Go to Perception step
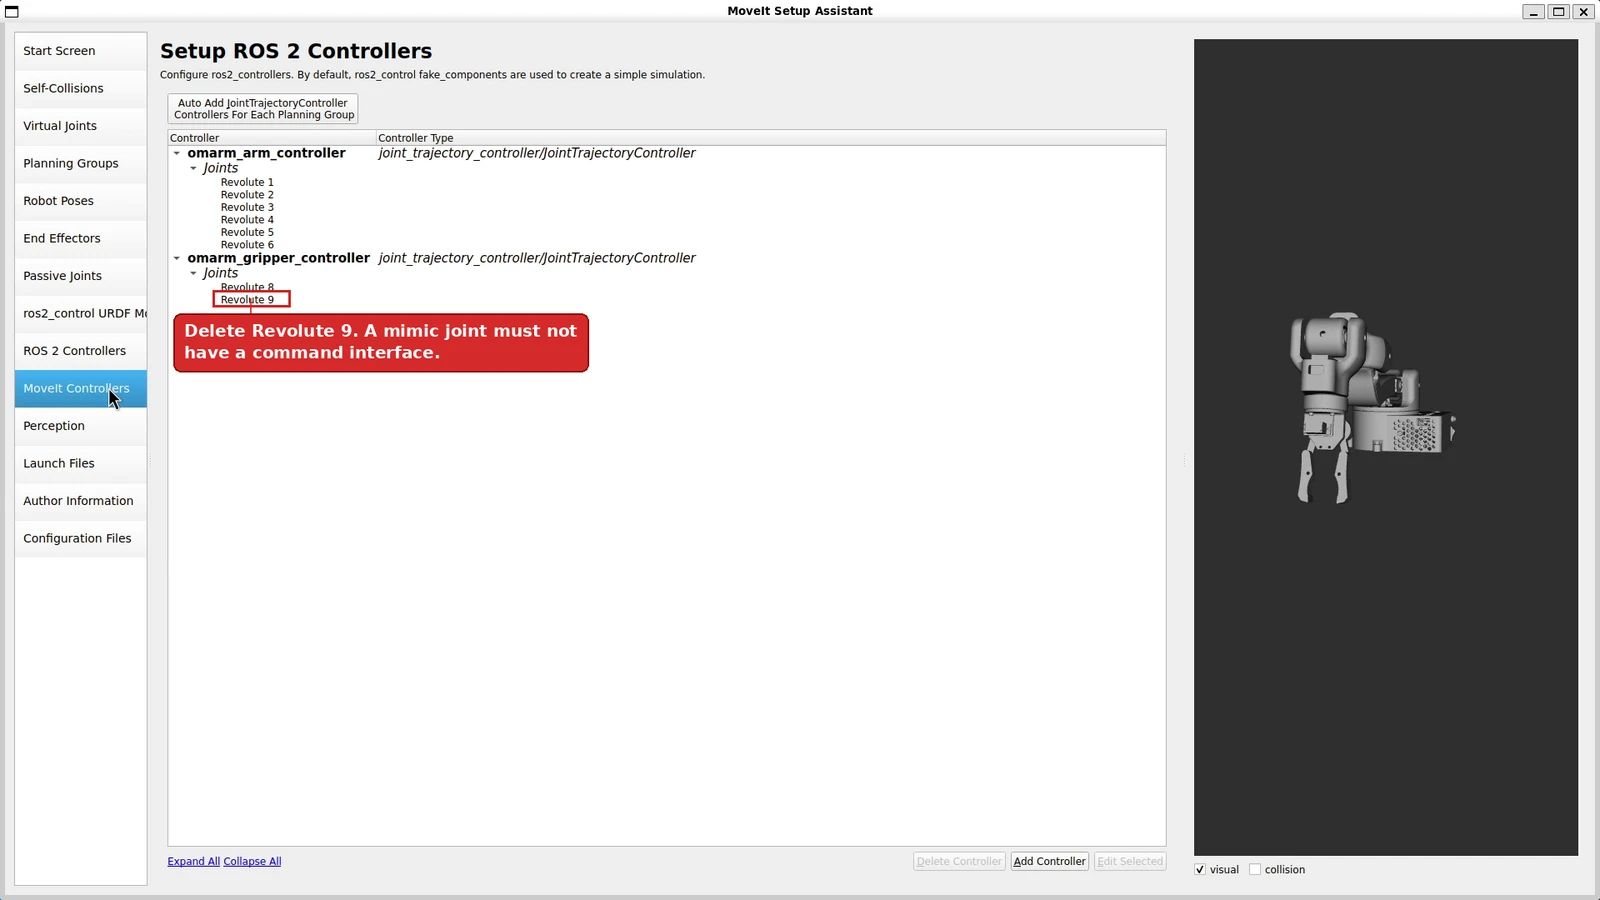Viewport: 1600px width, 900px height. pos(81,426)
